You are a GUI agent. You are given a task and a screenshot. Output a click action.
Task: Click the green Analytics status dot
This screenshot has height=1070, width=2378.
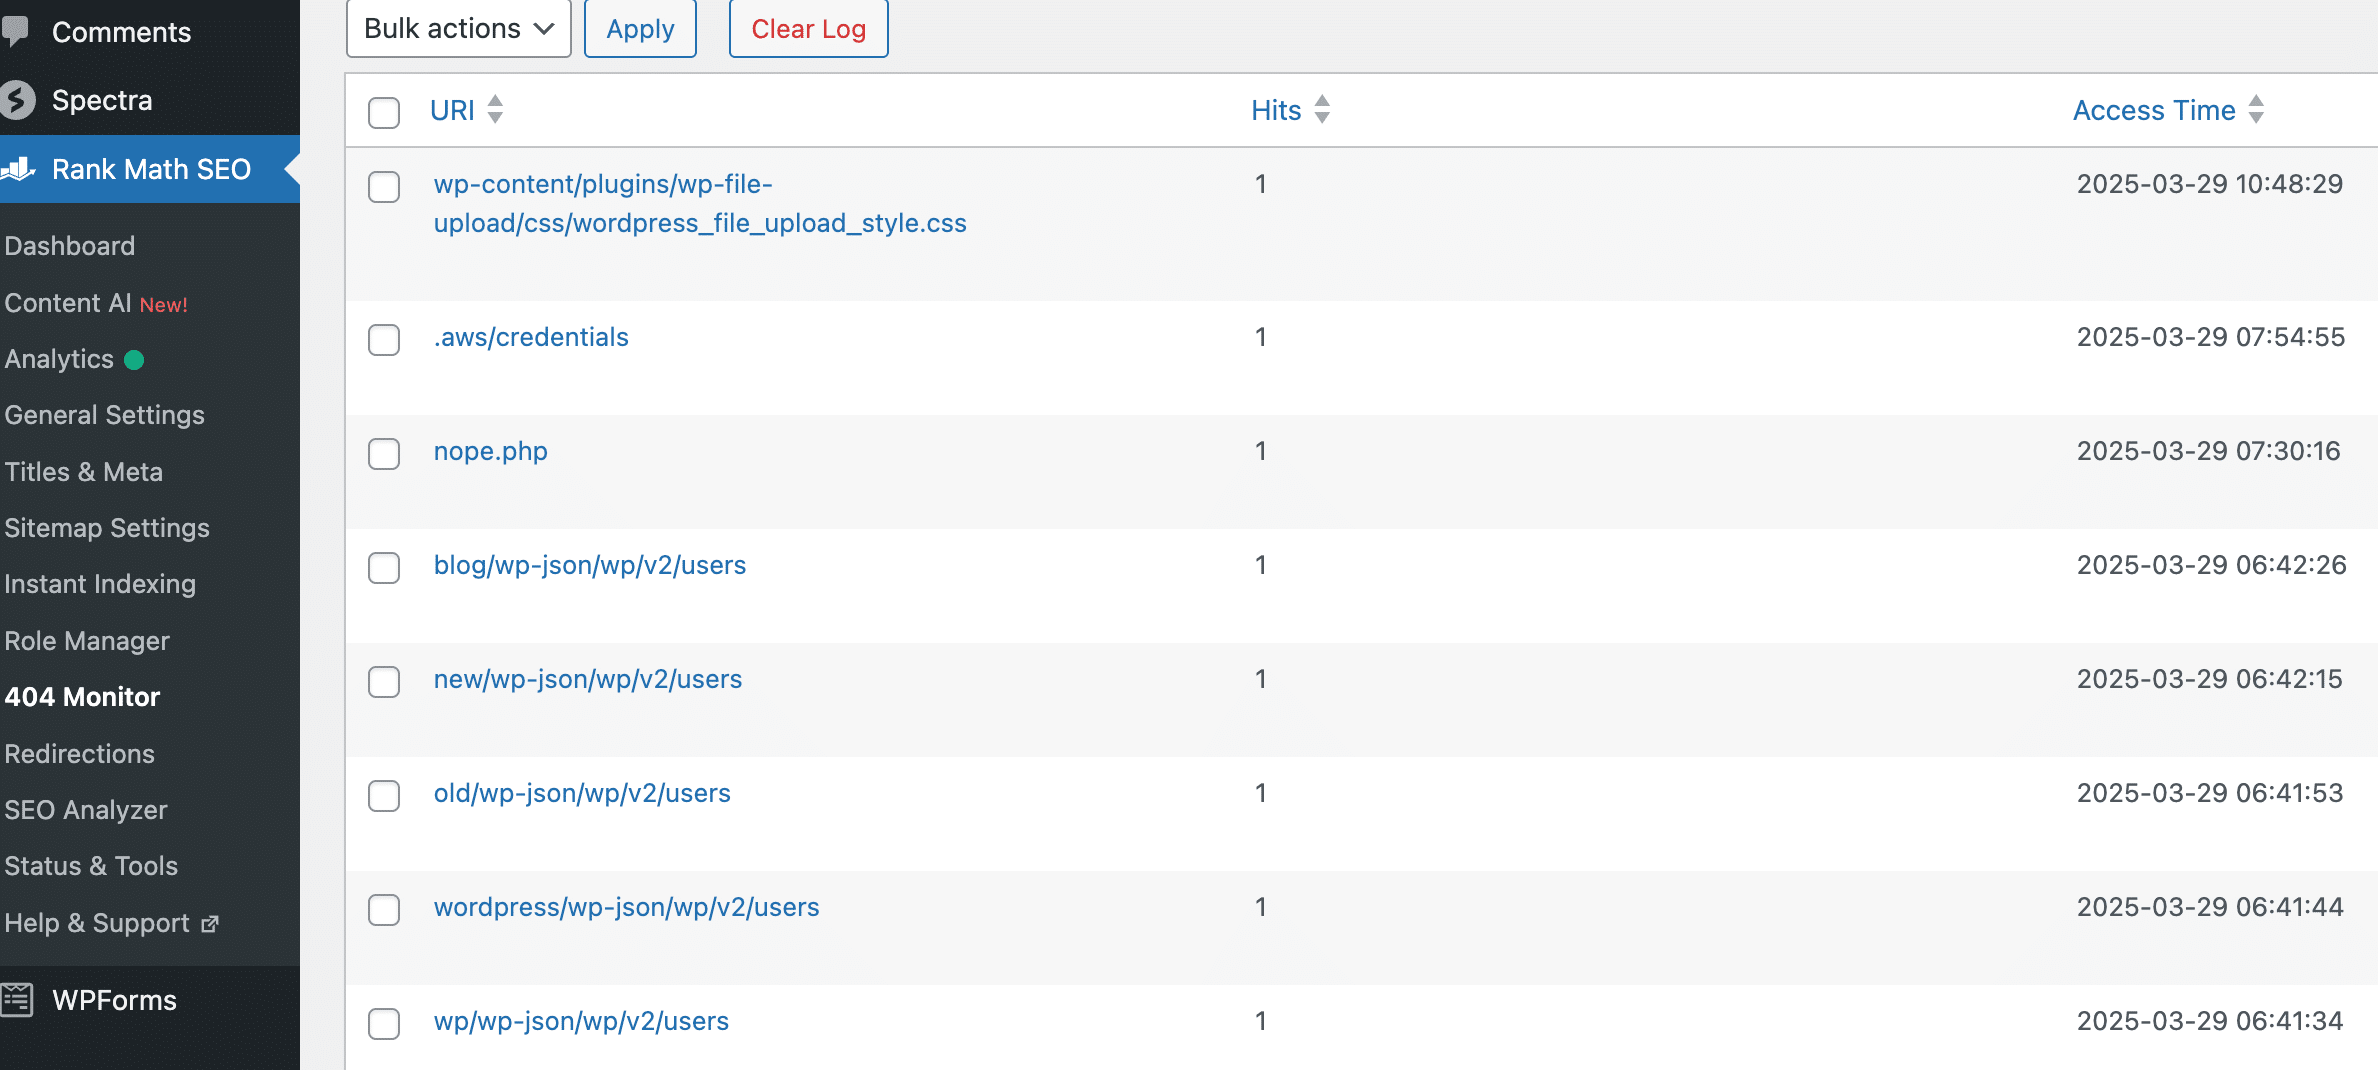tap(134, 360)
